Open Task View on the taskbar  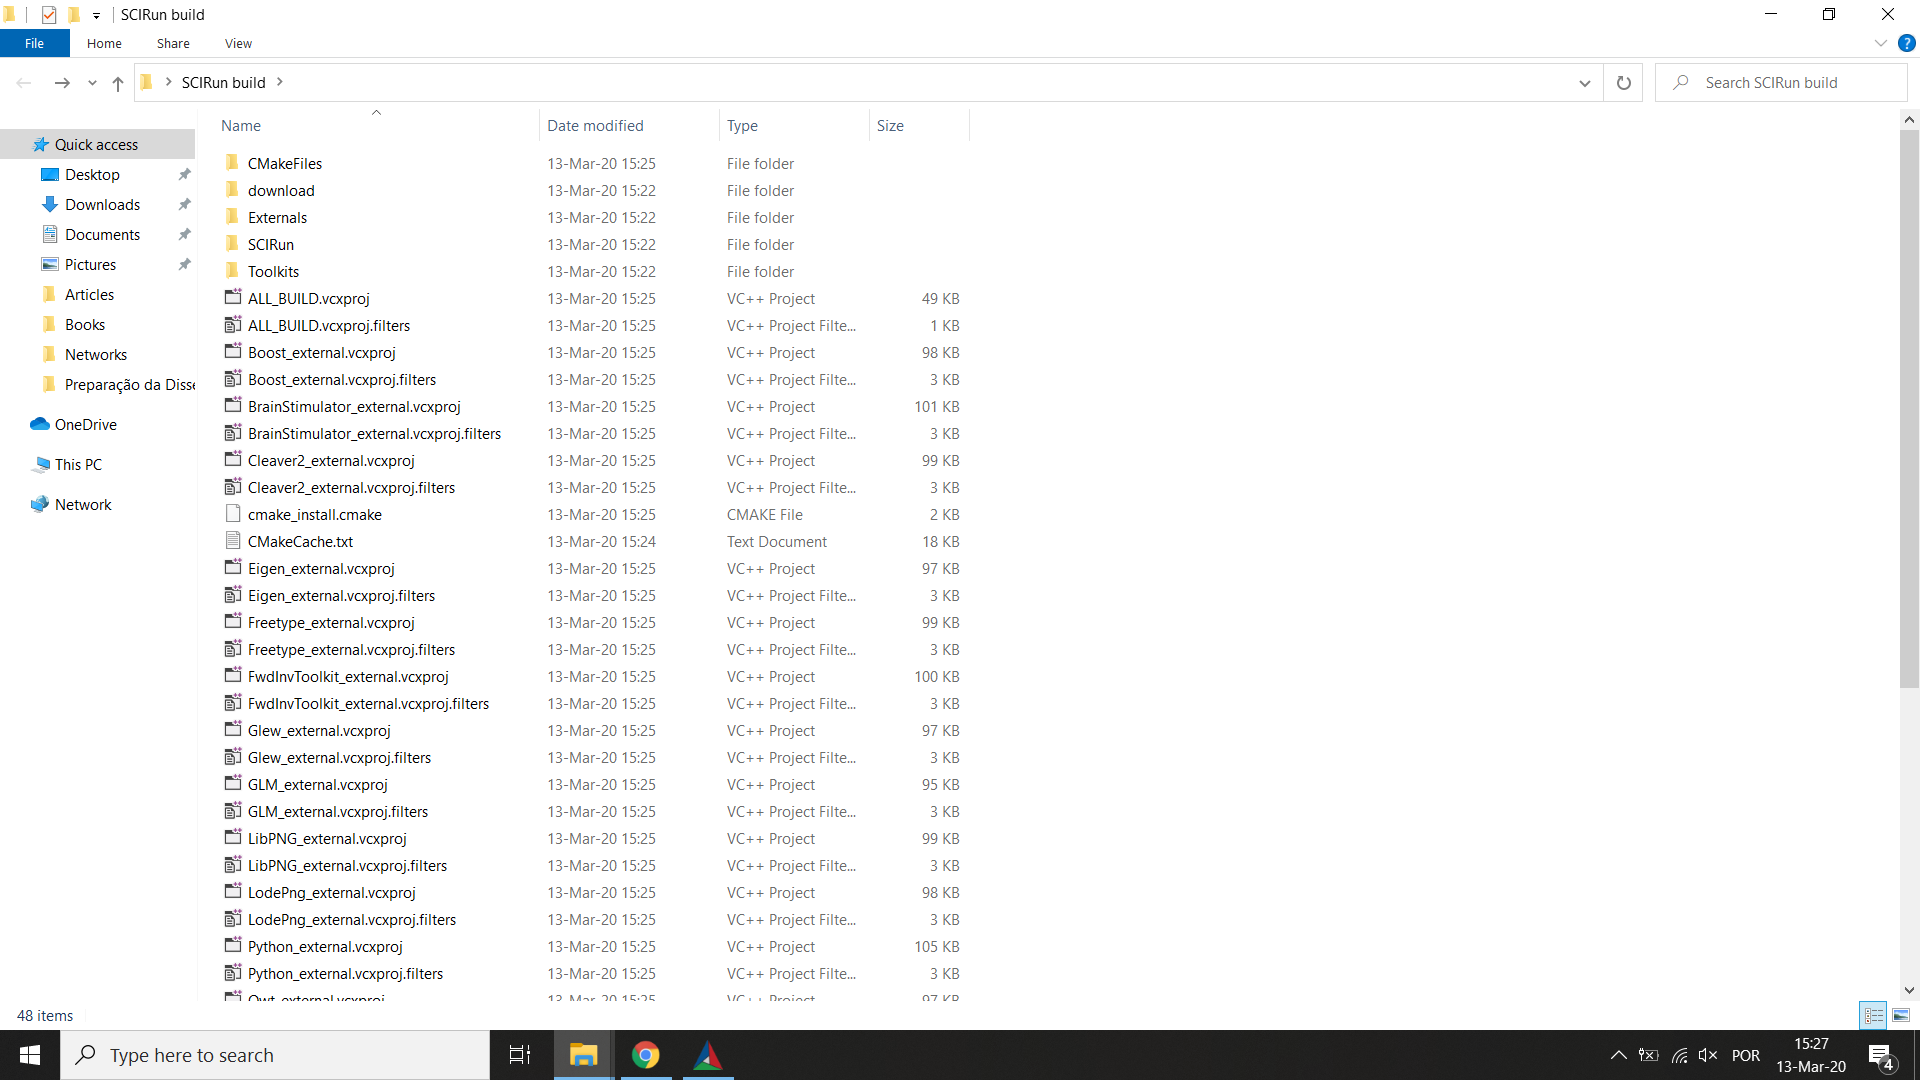coord(520,1055)
